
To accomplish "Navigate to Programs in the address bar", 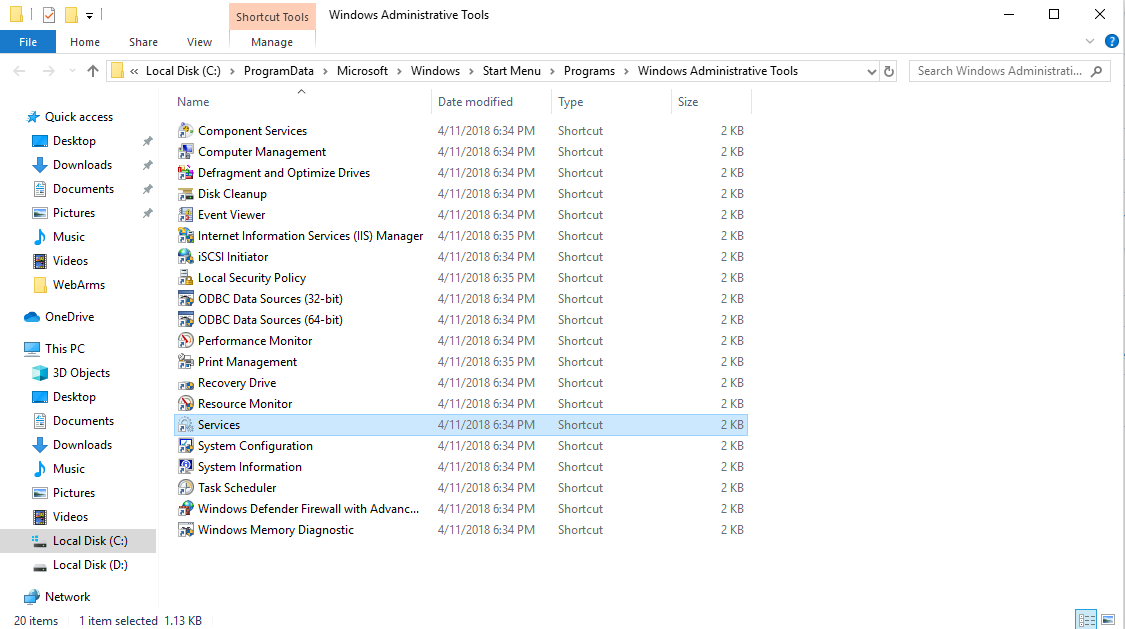I will 589,71.
